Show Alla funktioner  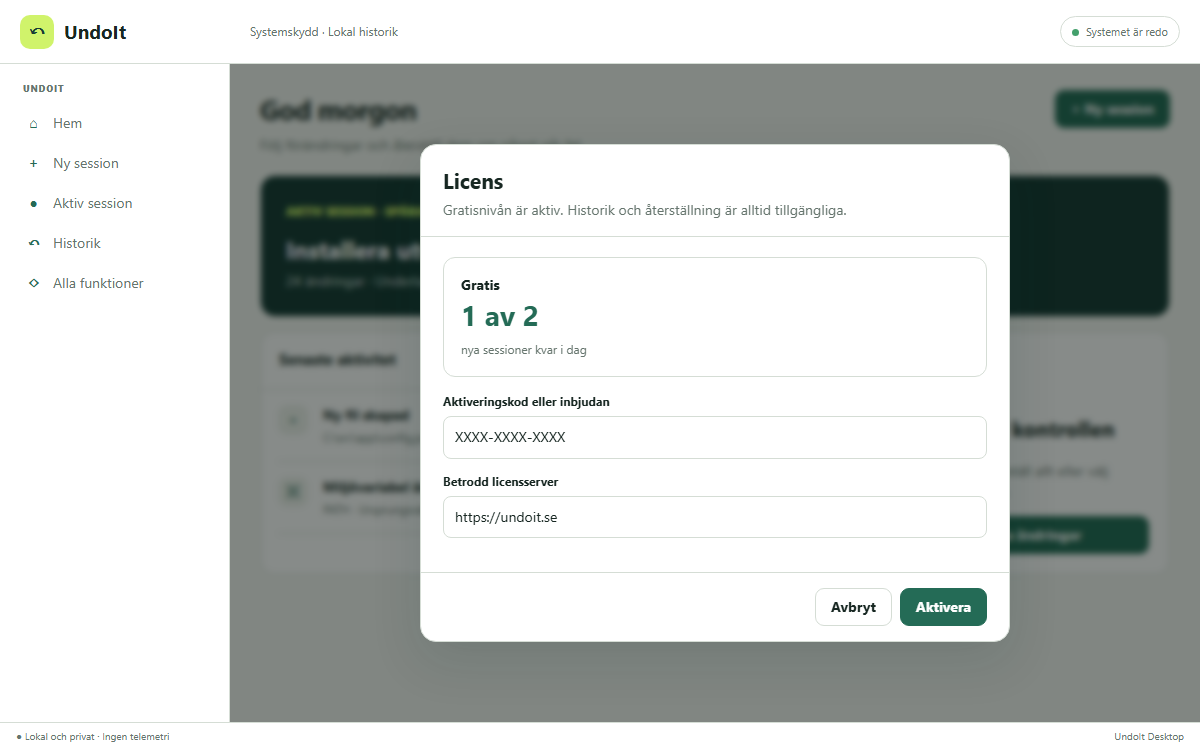click(x=114, y=284)
